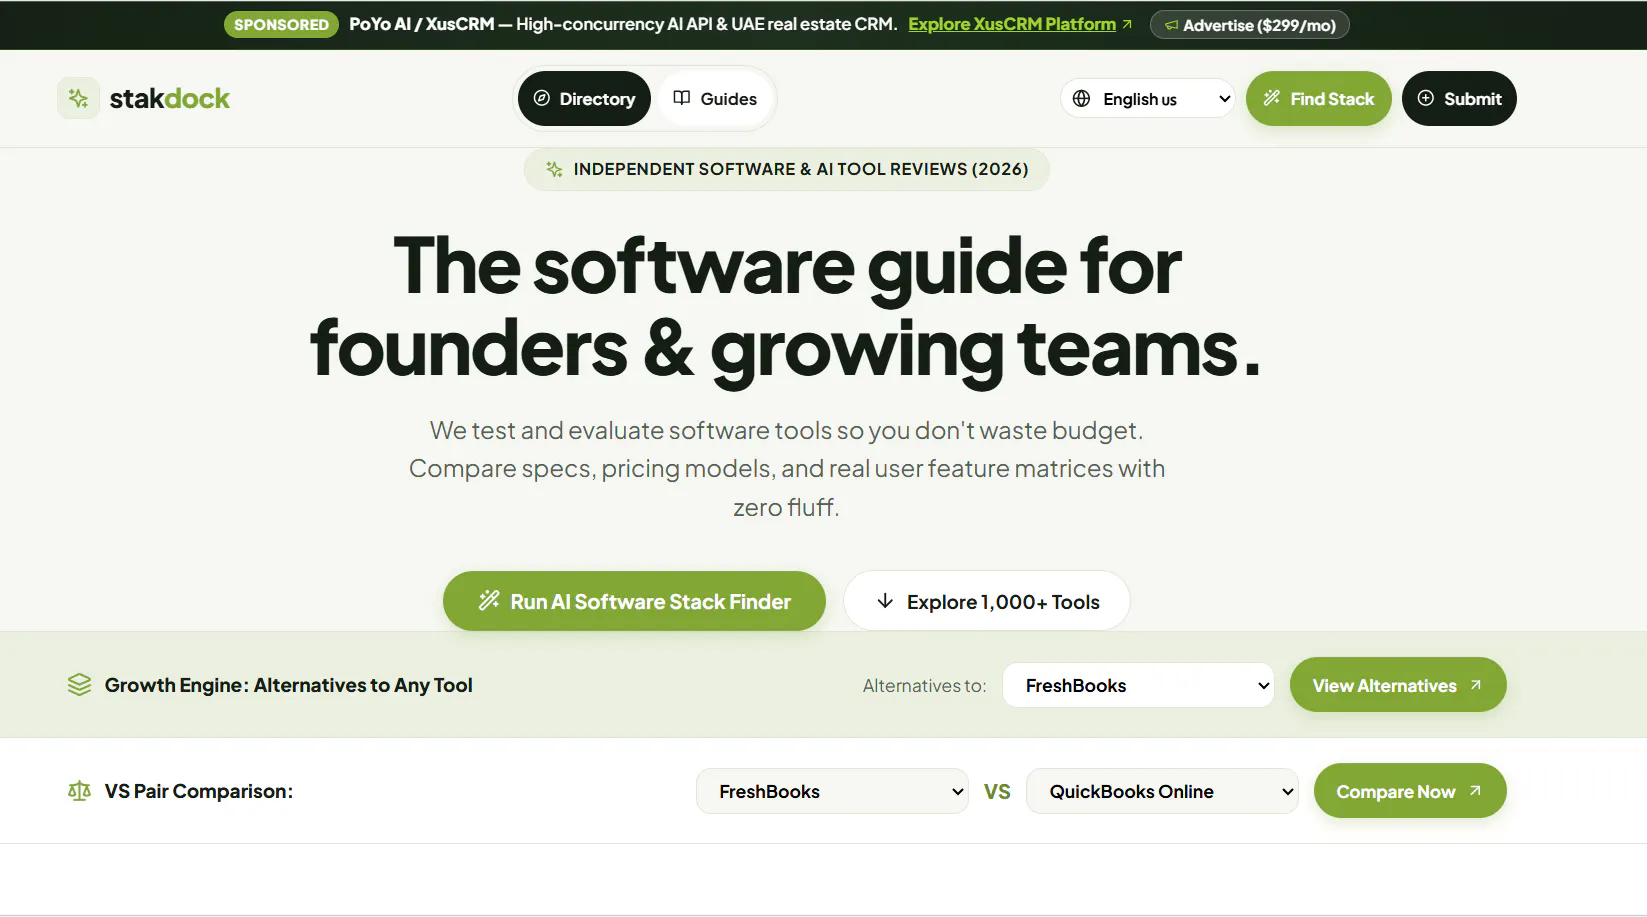Switch to the Guides tab
The image size is (1647, 917).
click(715, 98)
